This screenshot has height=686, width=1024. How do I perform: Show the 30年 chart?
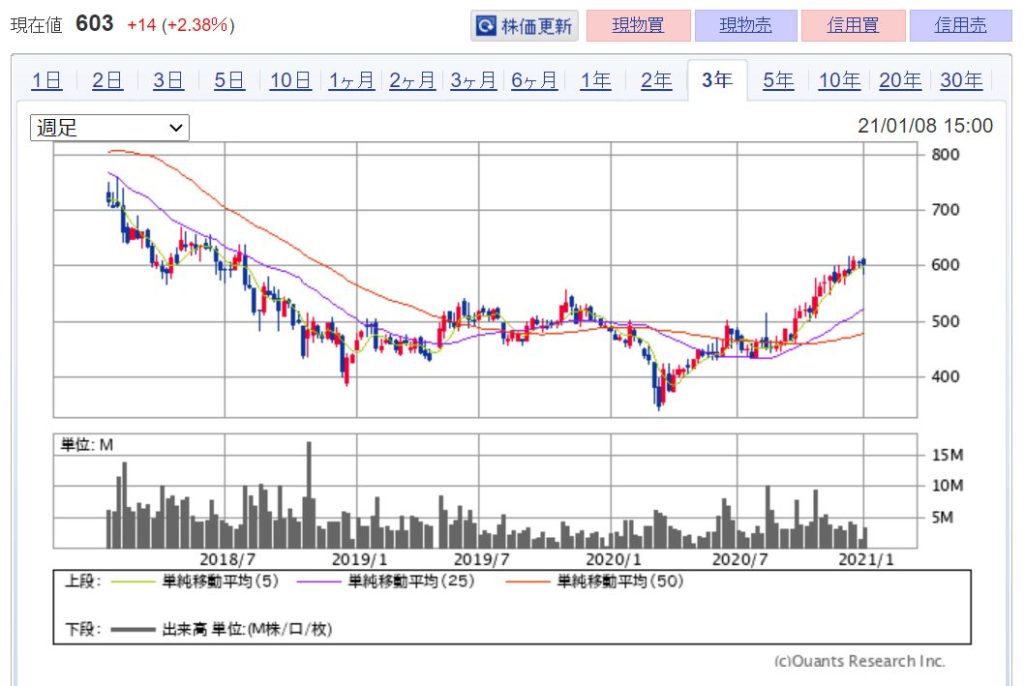coord(961,80)
